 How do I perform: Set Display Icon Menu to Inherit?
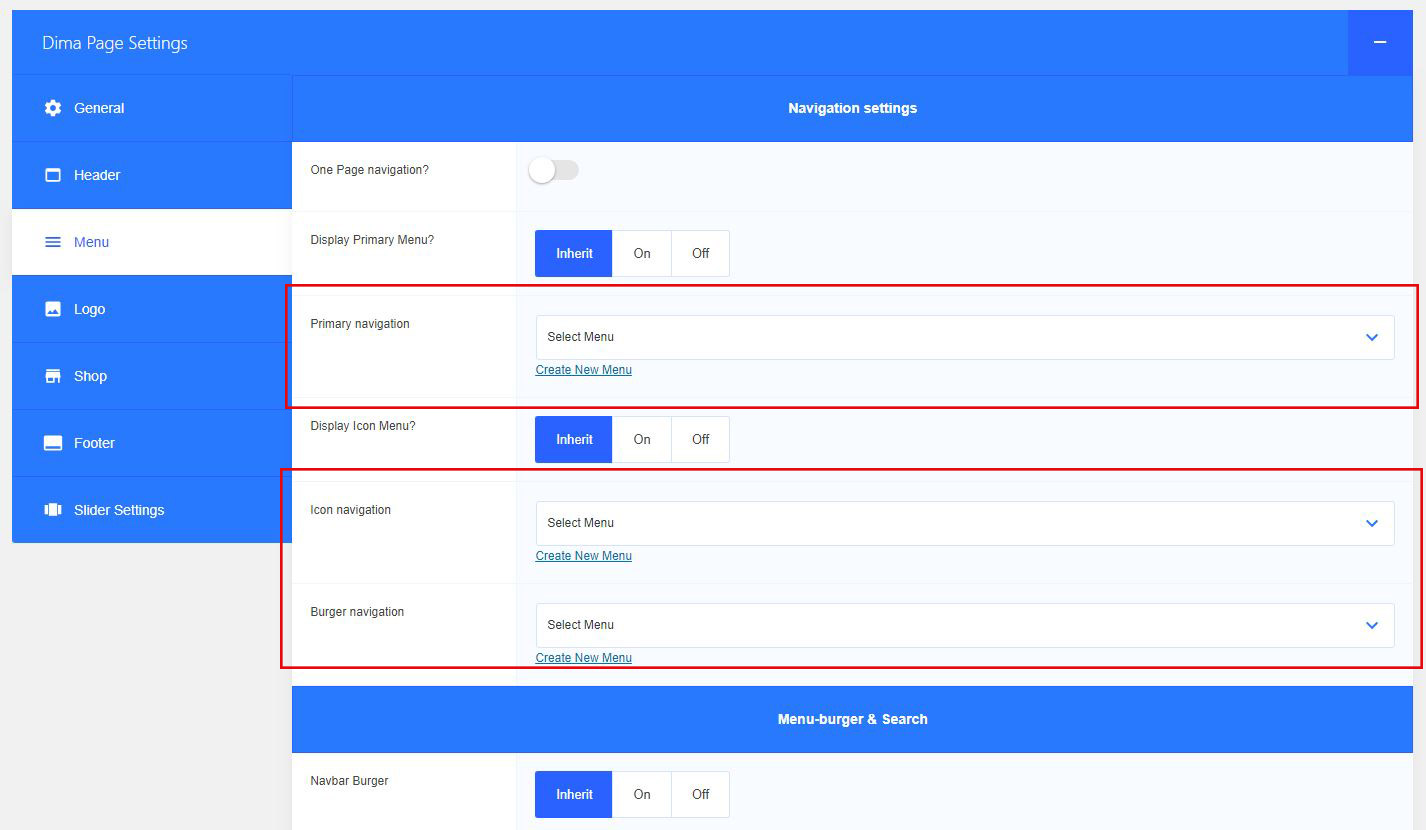coord(574,440)
